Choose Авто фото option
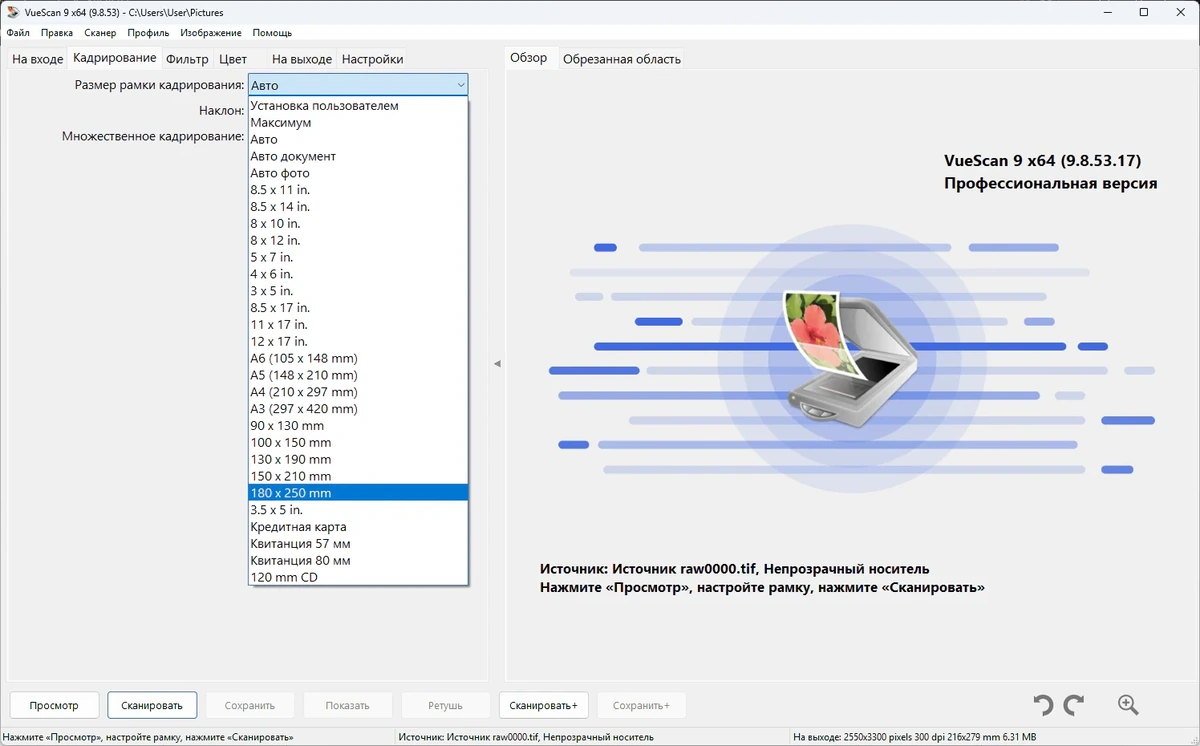 (358, 173)
